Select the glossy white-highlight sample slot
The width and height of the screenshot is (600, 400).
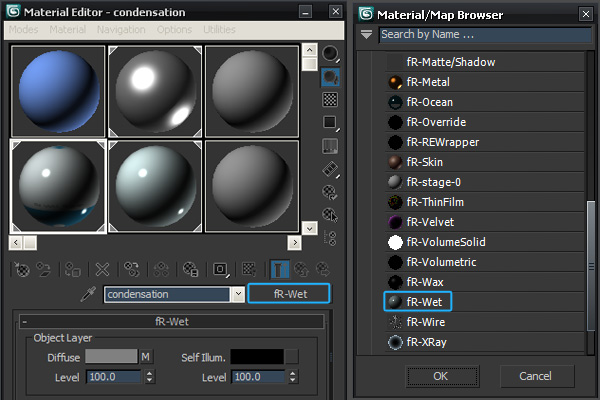(x=155, y=91)
